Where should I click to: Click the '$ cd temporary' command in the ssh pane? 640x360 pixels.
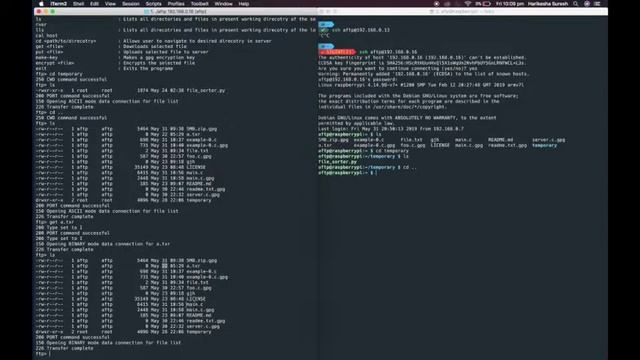(389, 151)
